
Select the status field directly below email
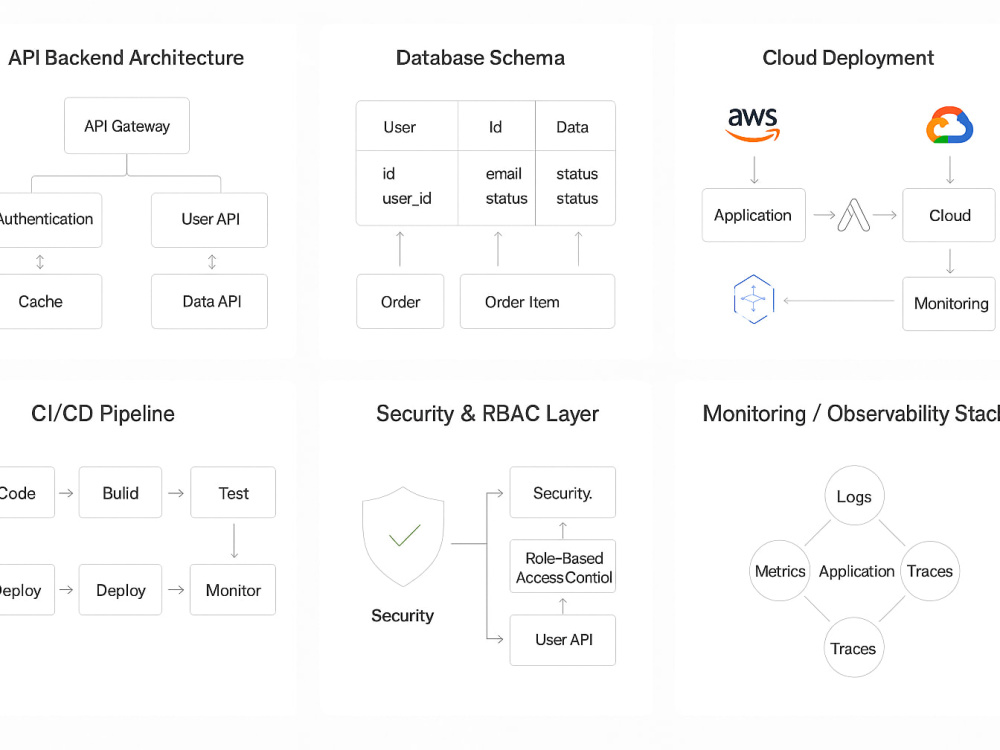[x=506, y=199]
